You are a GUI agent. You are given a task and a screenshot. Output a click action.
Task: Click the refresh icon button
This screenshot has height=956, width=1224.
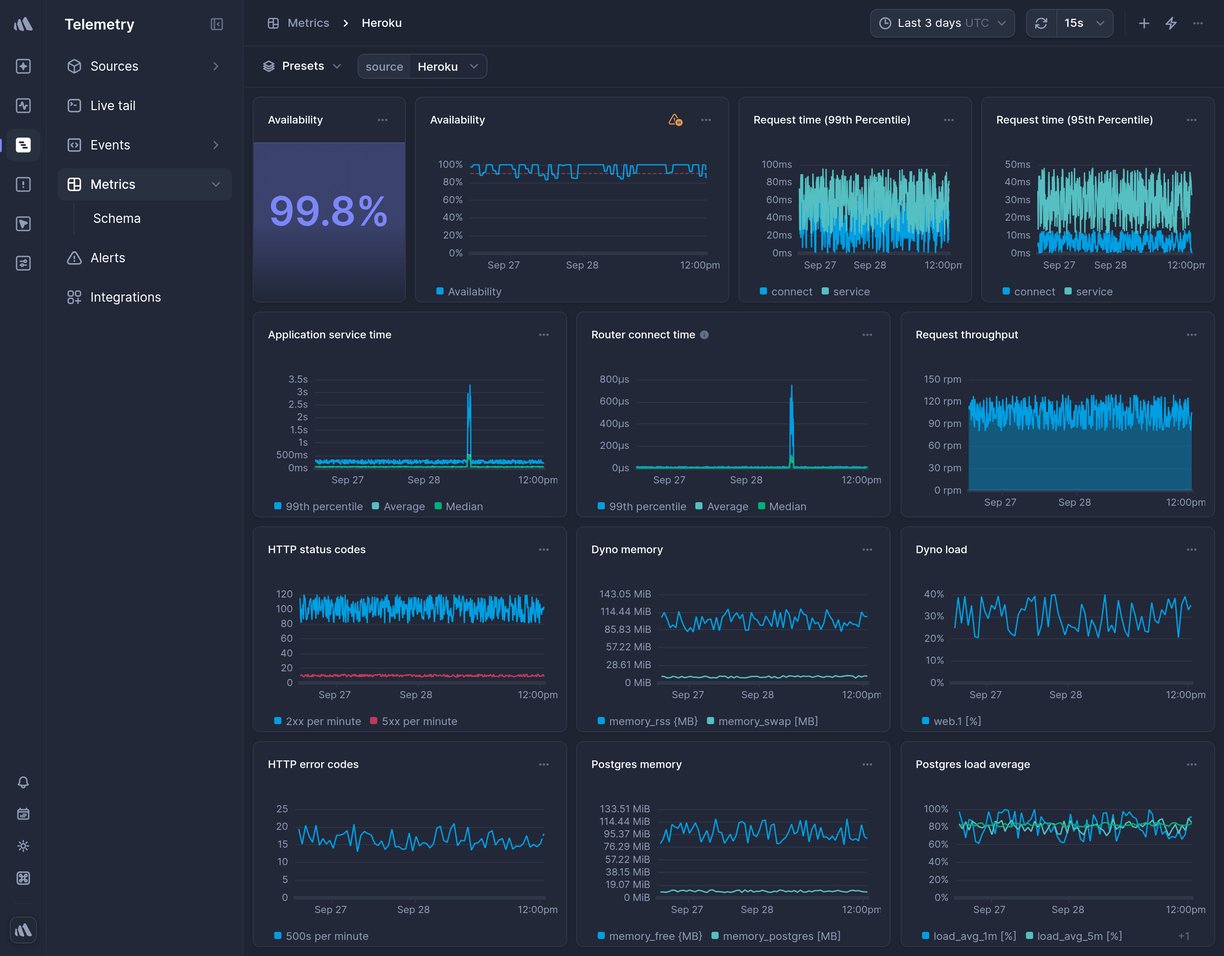point(1041,23)
